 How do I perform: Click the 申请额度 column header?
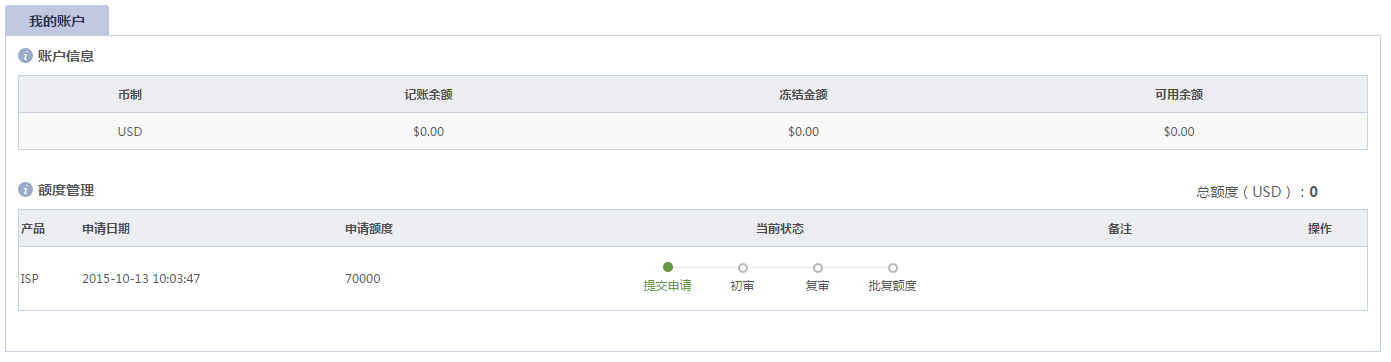pos(369,229)
